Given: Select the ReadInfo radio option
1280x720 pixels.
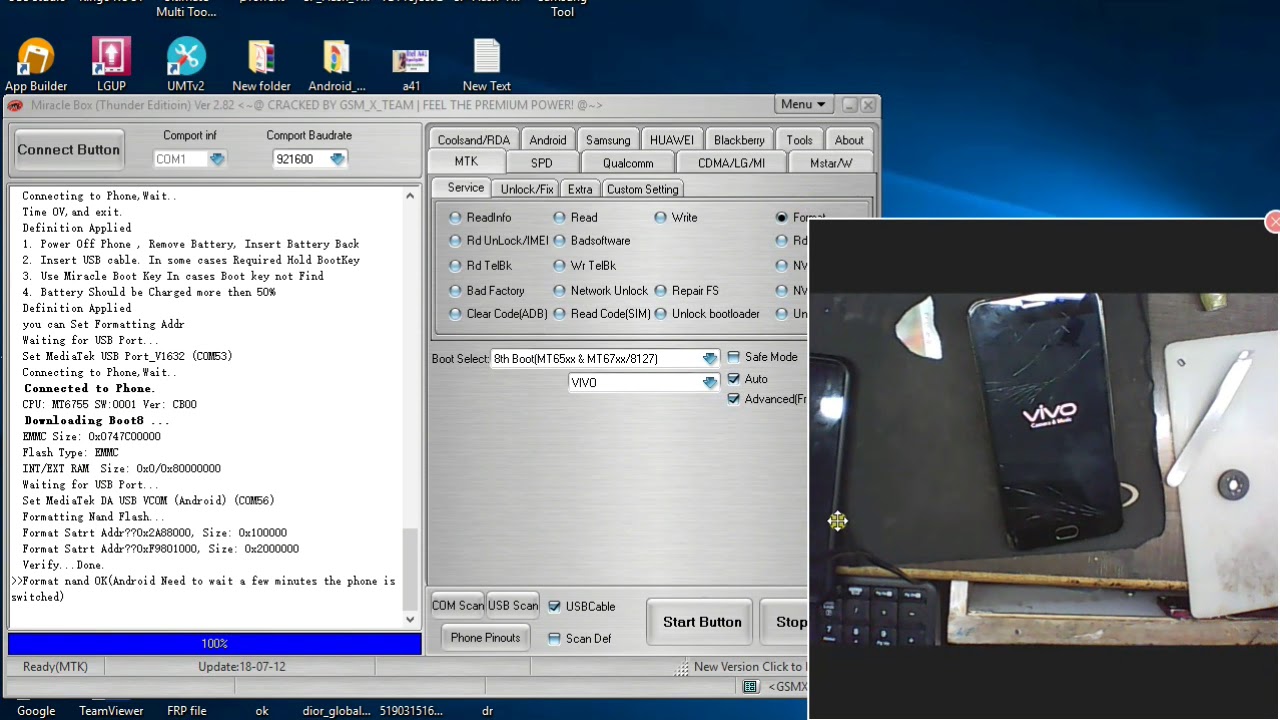Looking at the screenshot, I should (481, 217).
